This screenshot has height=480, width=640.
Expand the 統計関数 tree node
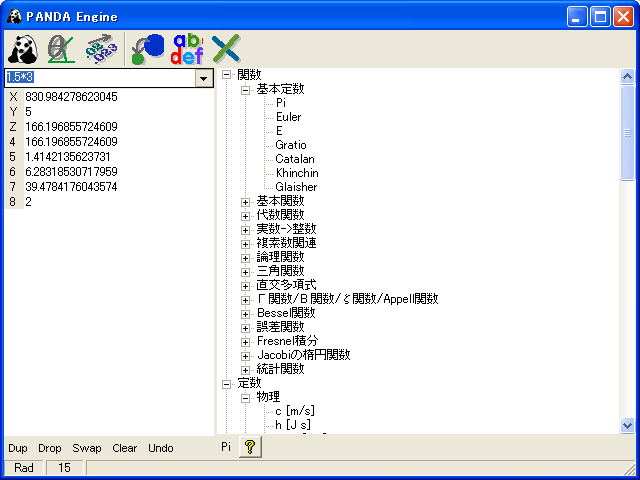coord(245,370)
